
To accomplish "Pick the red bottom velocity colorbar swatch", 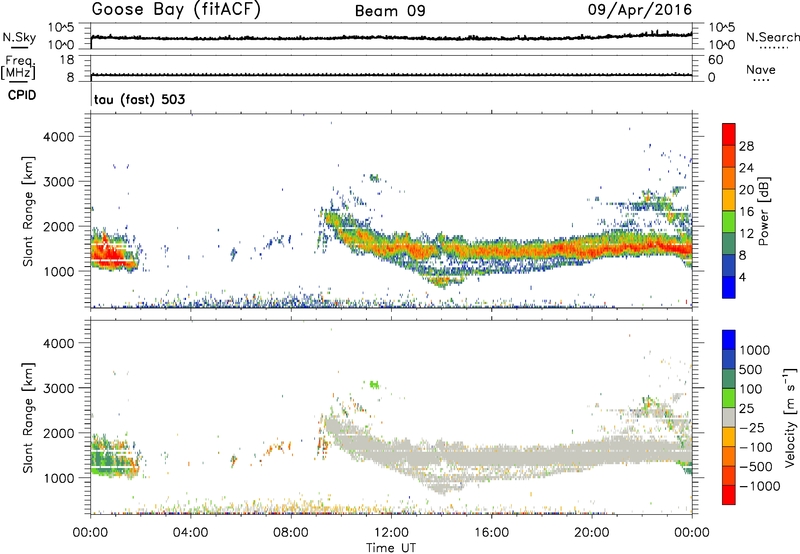I will coord(729,495).
